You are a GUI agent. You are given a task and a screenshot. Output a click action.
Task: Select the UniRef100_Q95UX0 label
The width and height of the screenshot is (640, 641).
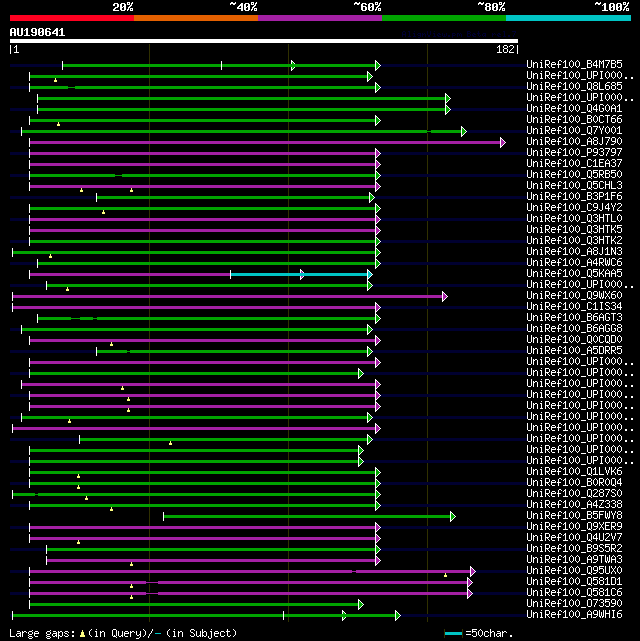tap(574, 571)
